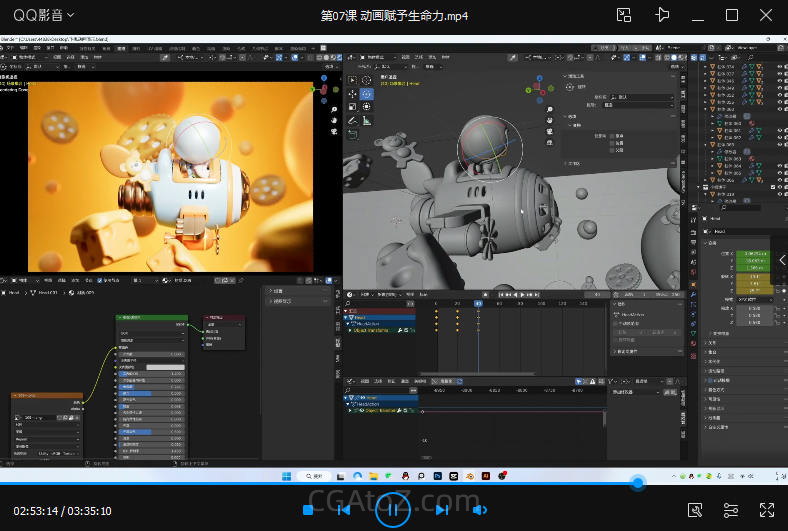788x531 pixels.
Task: Pause the video playback
Action: point(392,510)
